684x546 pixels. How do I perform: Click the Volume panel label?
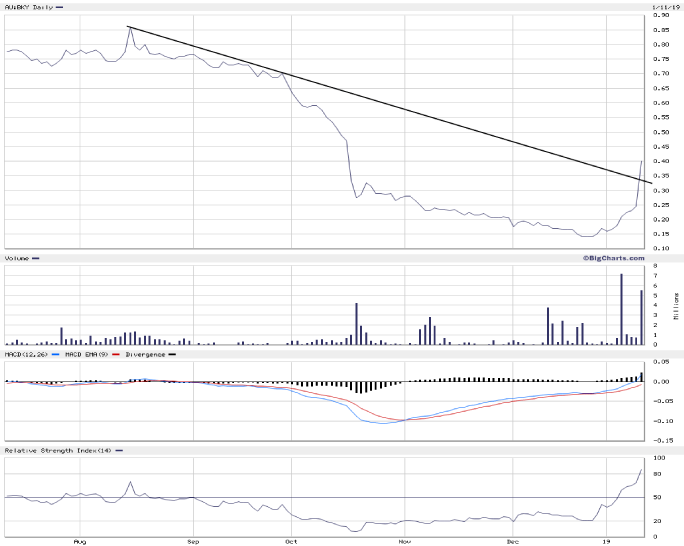[17, 258]
